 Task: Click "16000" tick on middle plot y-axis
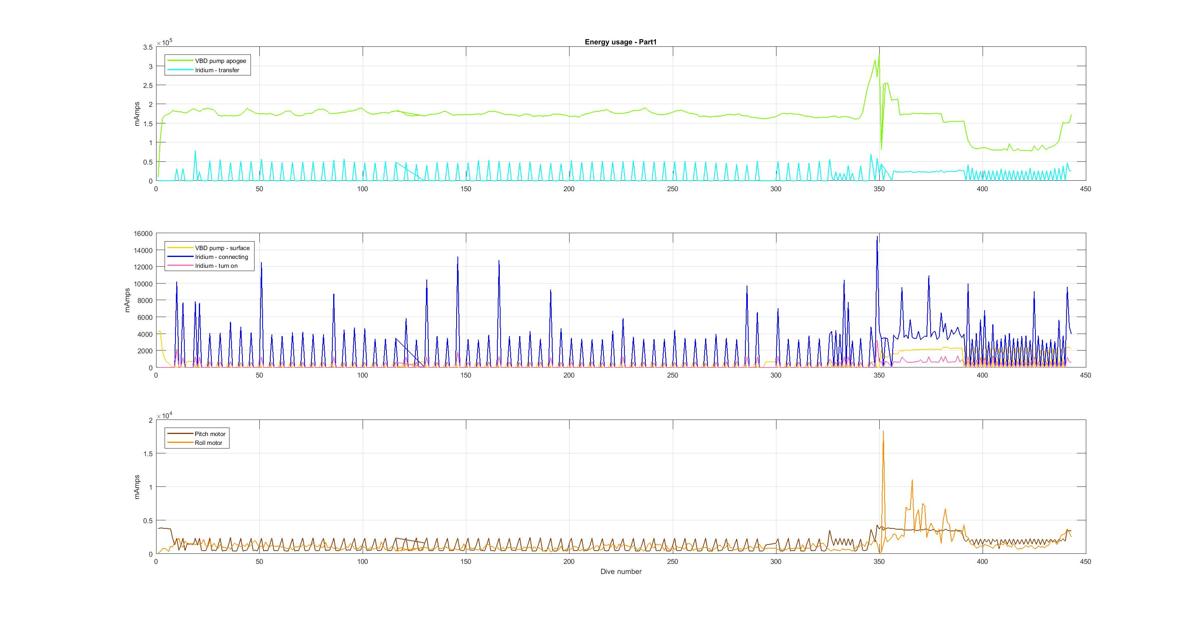[142, 235]
